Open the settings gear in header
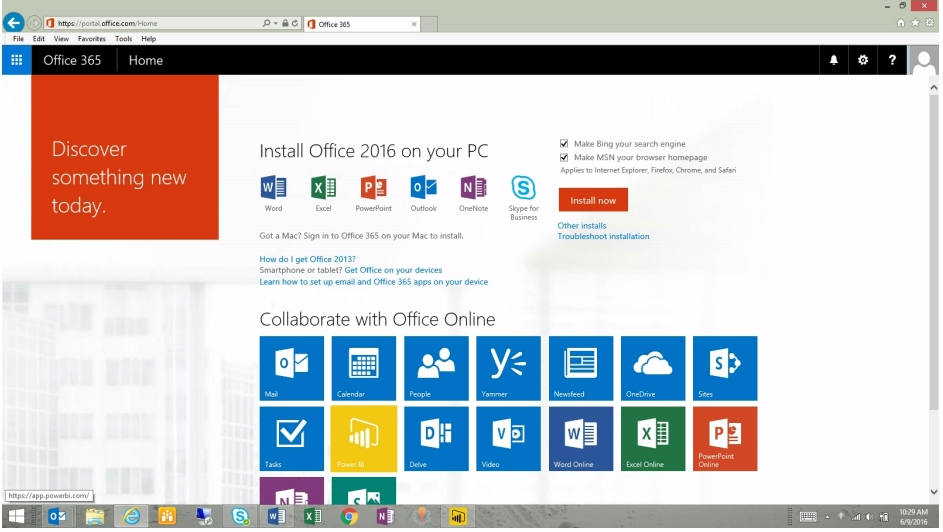 coord(863,60)
